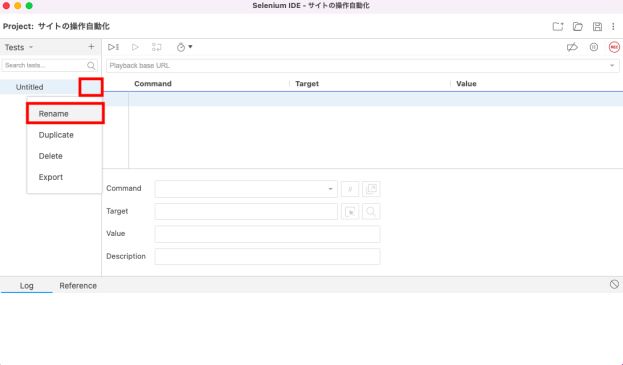The width and height of the screenshot is (623, 365).
Task: Click the Target column header
Action: [x=307, y=84]
